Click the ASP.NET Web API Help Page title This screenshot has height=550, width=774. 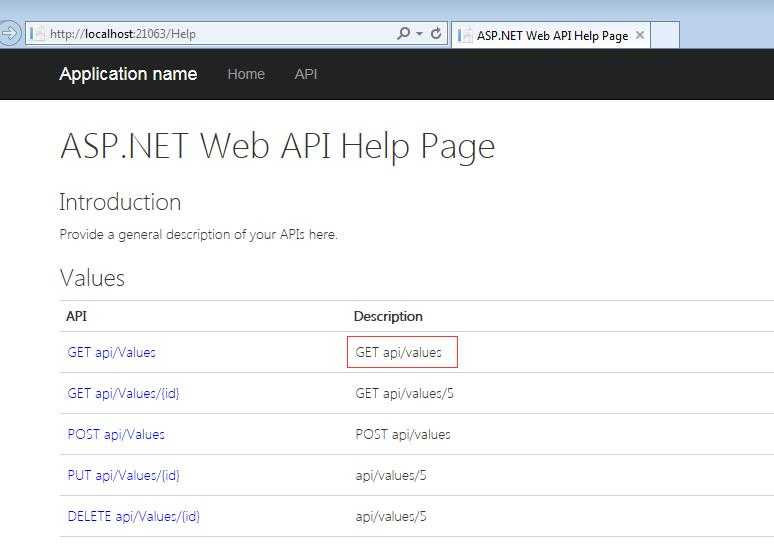(x=277, y=147)
